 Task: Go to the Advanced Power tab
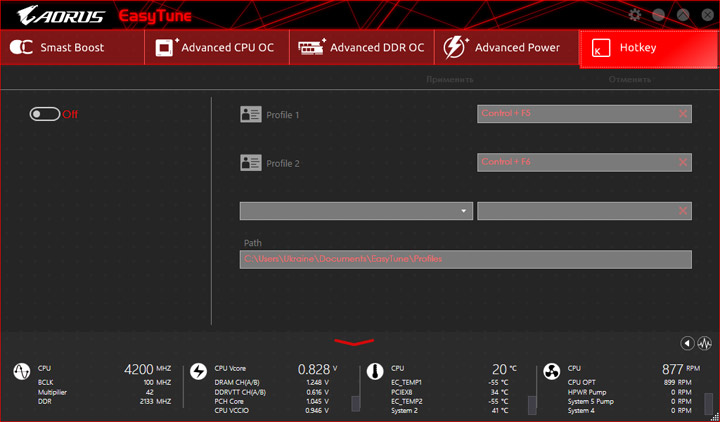(x=506, y=47)
